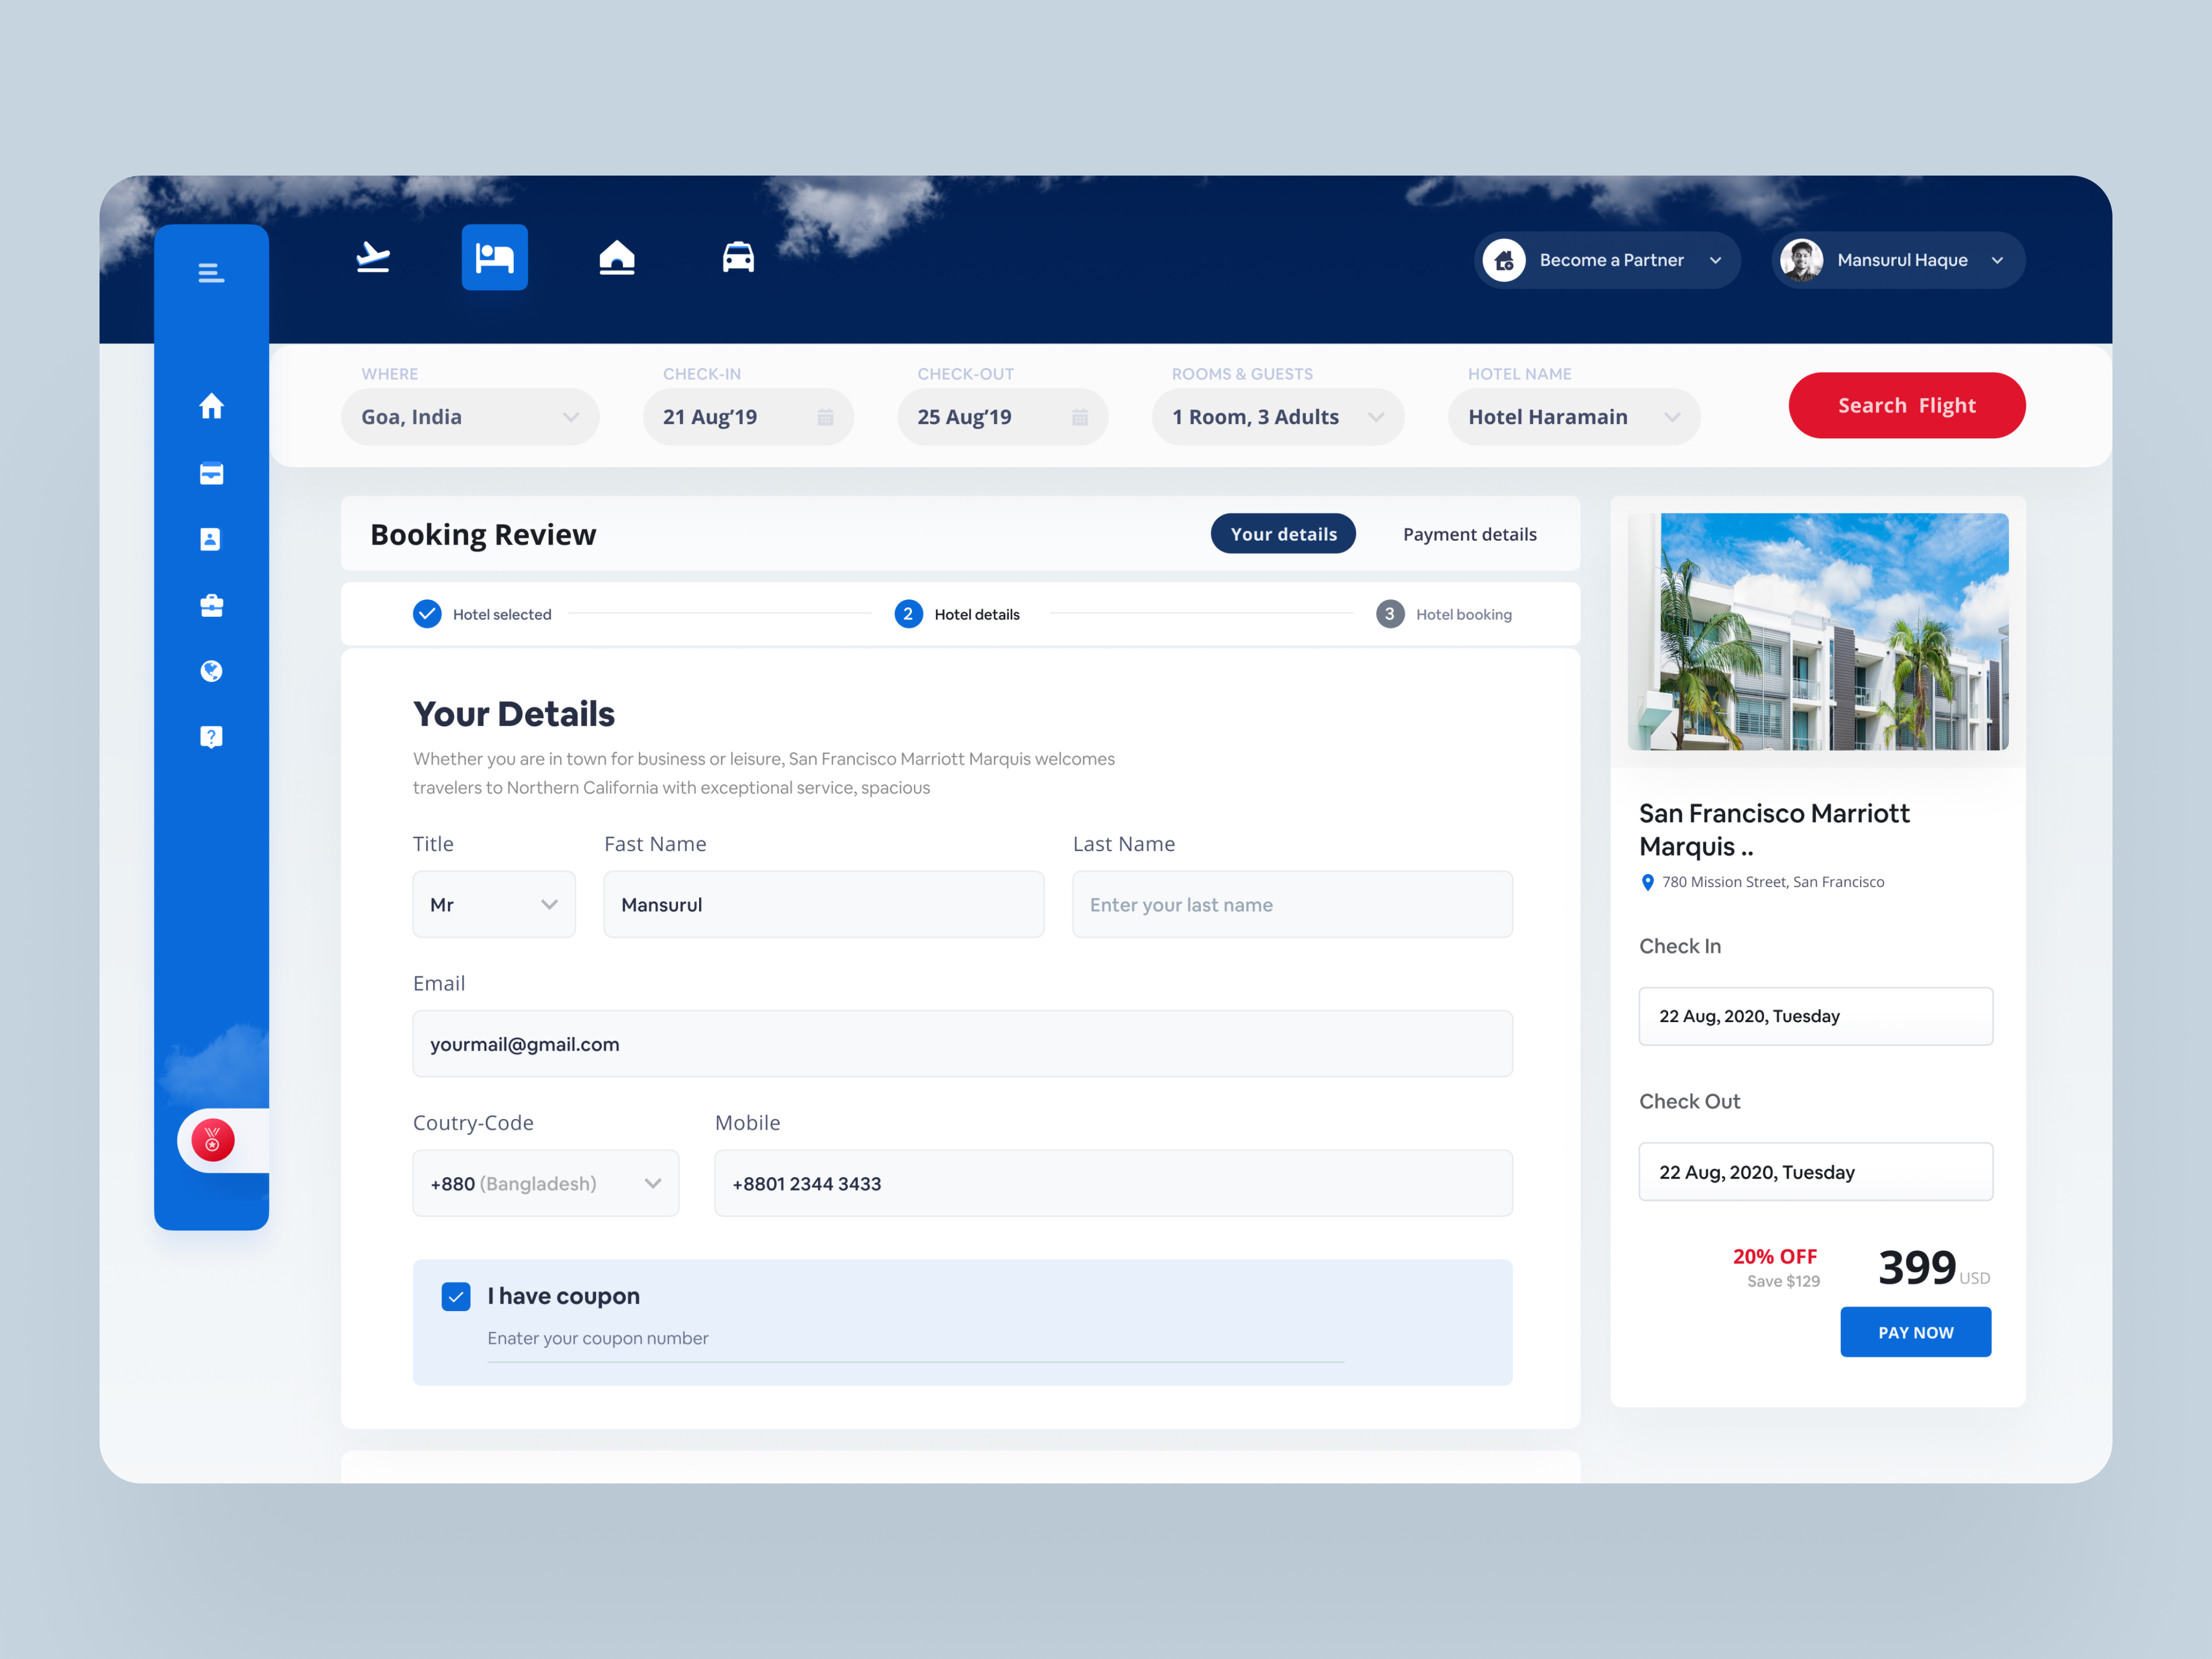Click the Check In date field in hotel card

tap(1815, 1016)
